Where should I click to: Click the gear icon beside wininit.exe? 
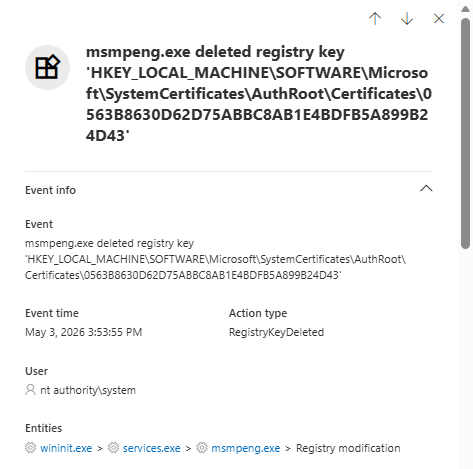(x=30, y=448)
